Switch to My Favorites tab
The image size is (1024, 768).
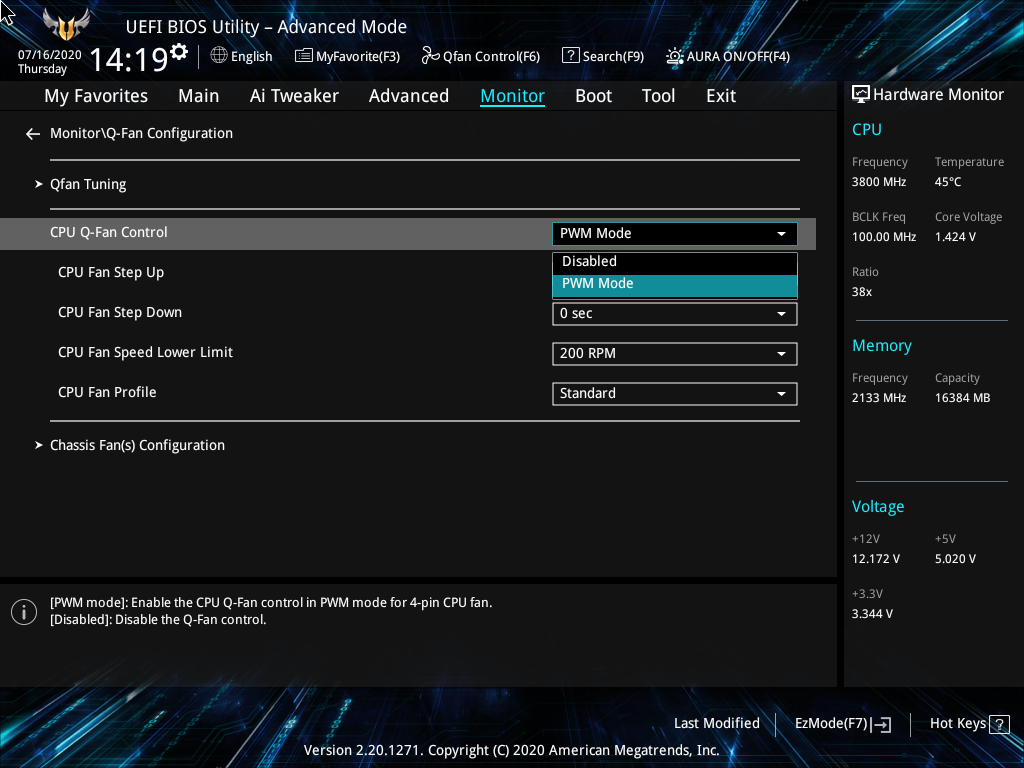click(x=96, y=96)
